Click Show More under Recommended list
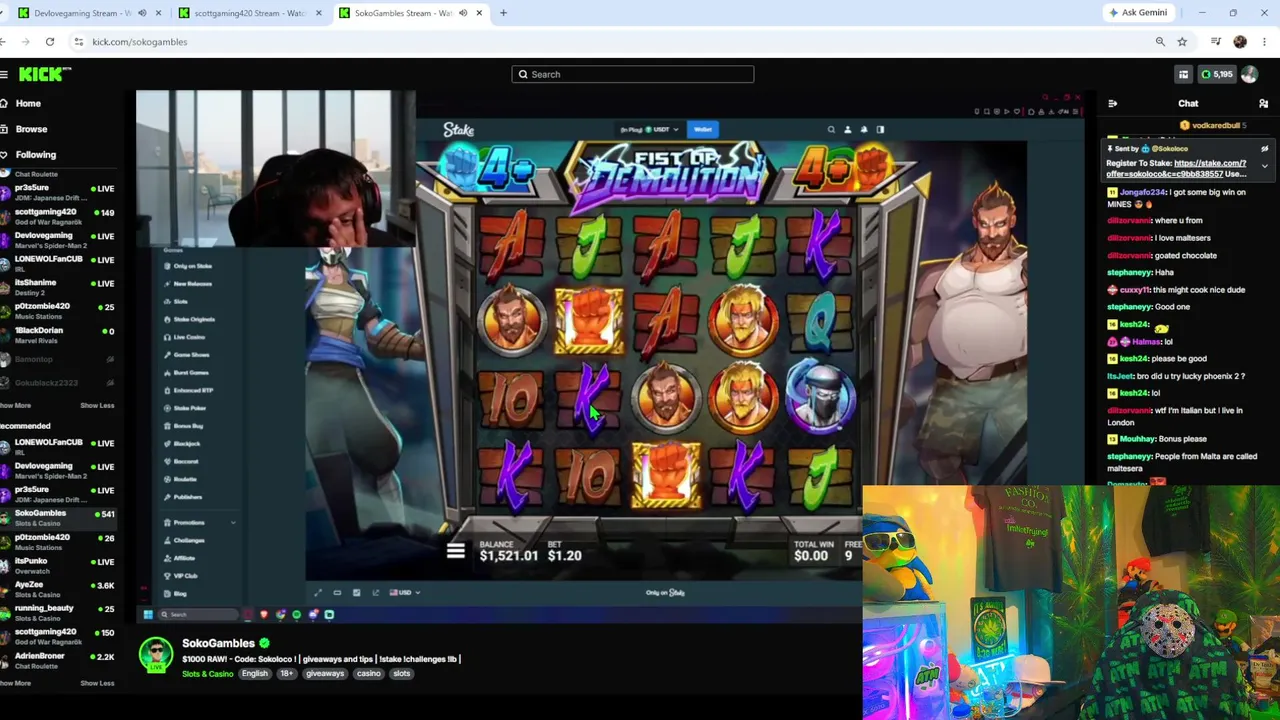 [x=16, y=683]
